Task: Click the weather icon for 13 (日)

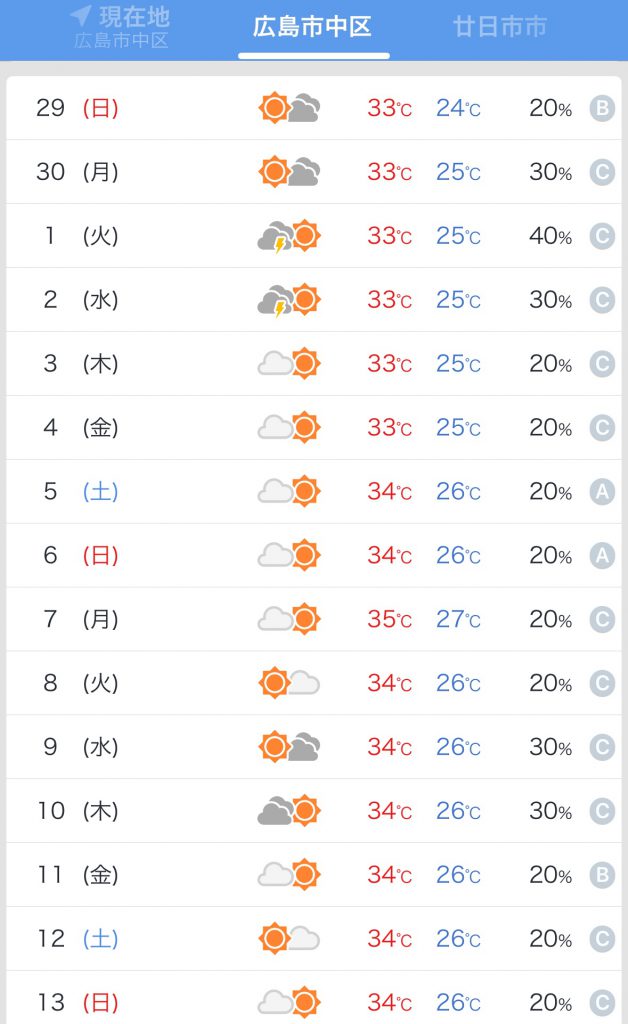Action: pyautogui.click(x=289, y=1002)
